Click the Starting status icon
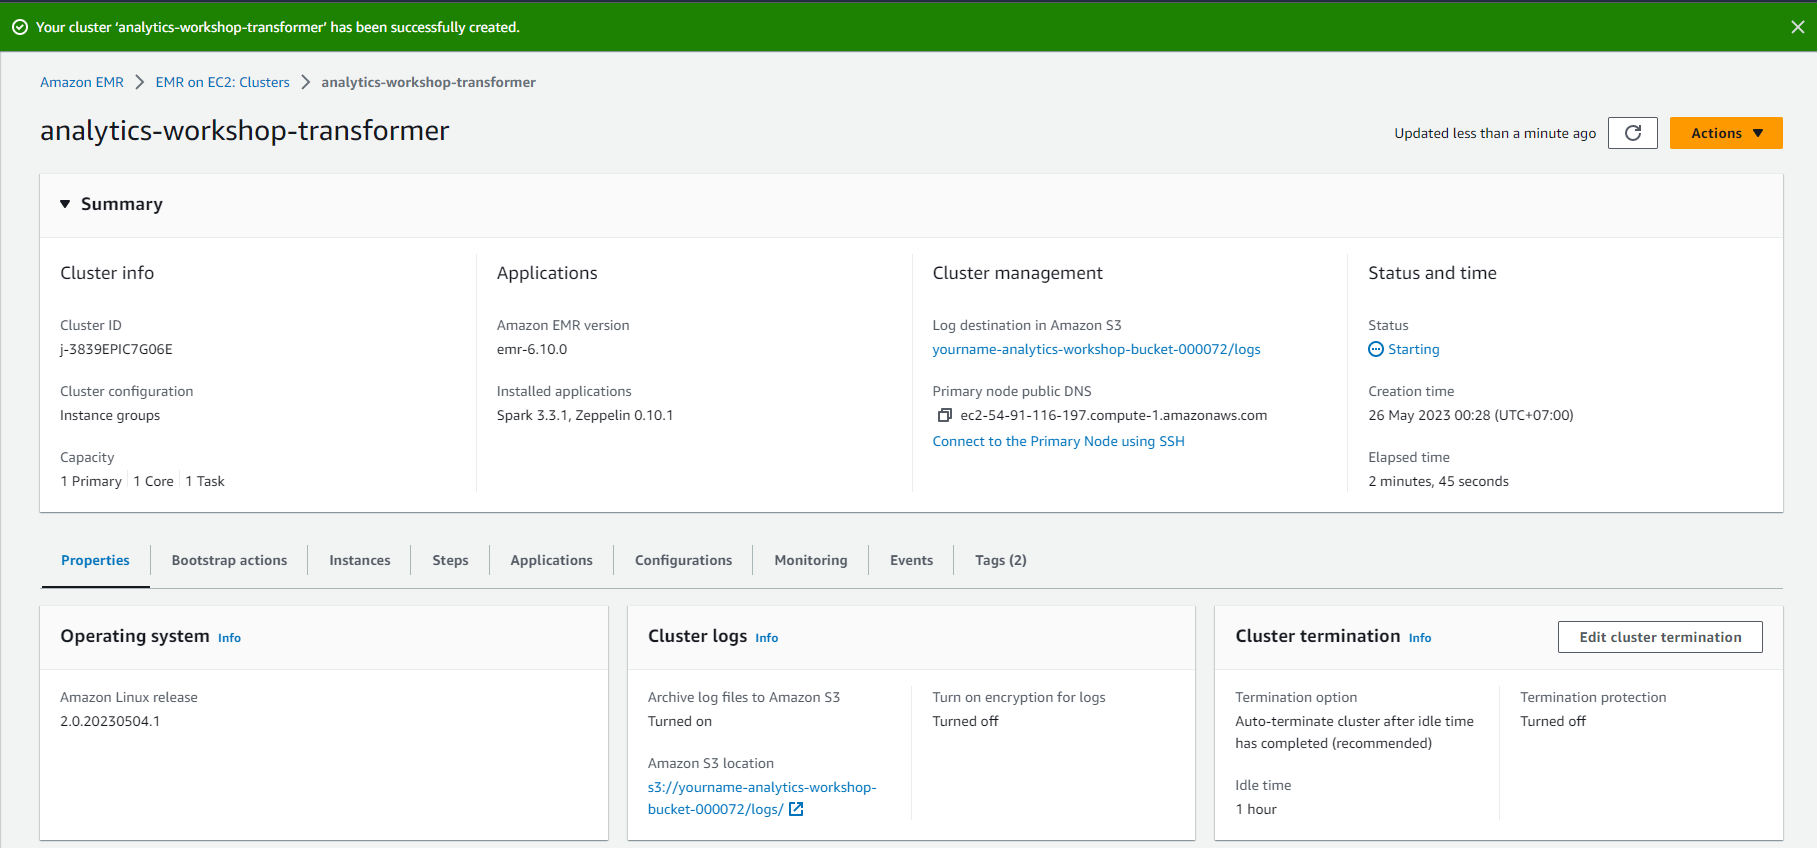The height and width of the screenshot is (848, 1817). click(1376, 349)
